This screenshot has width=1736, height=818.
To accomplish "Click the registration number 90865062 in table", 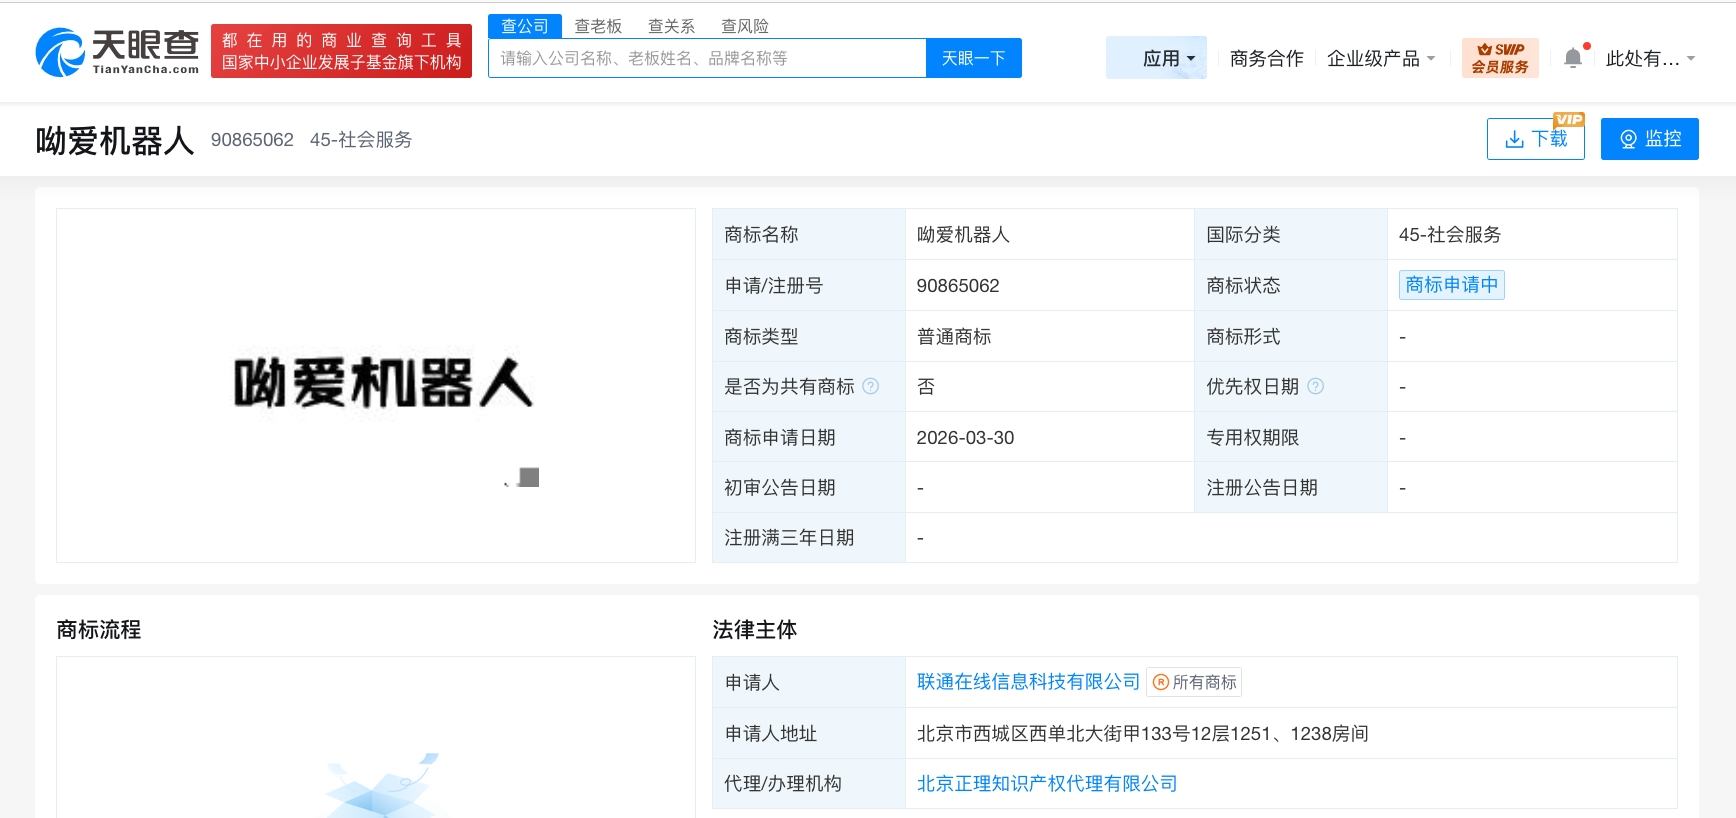I will tap(958, 285).
